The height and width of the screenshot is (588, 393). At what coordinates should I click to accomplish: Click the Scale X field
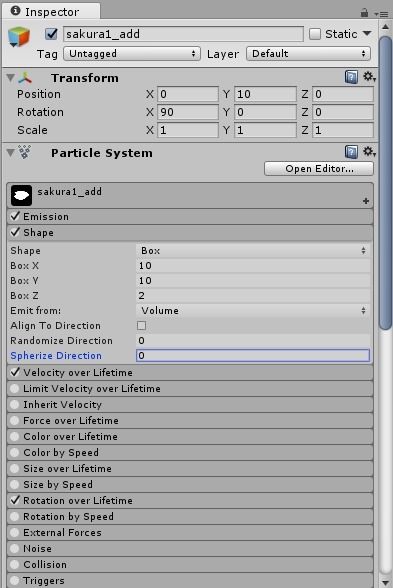pos(188,130)
